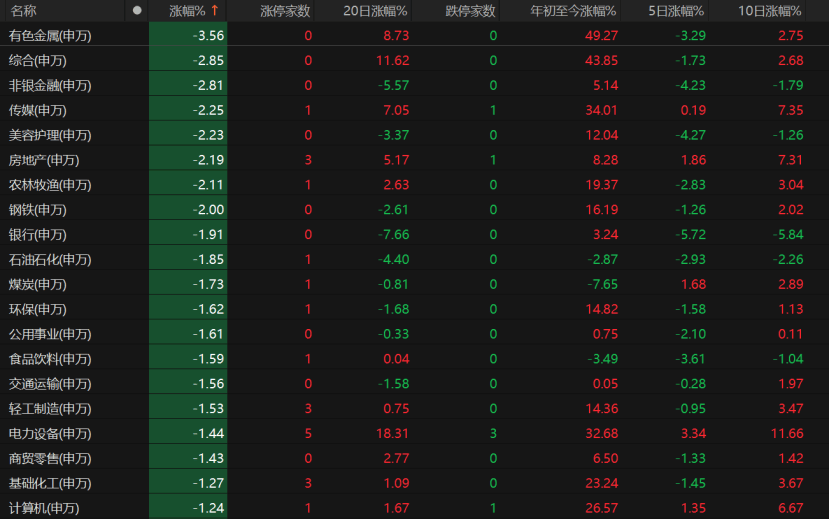Screen dimensions: 830x519
Task: Select 食品饮料(申万) in the list
Action: (49, 359)
